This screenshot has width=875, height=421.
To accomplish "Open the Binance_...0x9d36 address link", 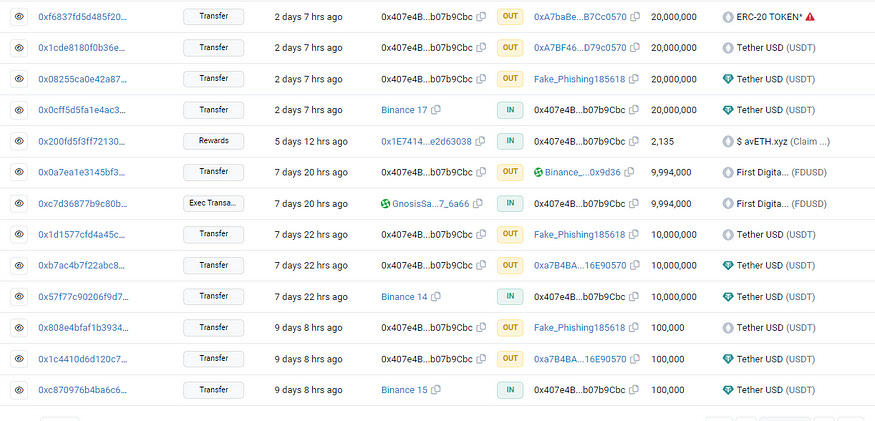I will coord(583,172).
